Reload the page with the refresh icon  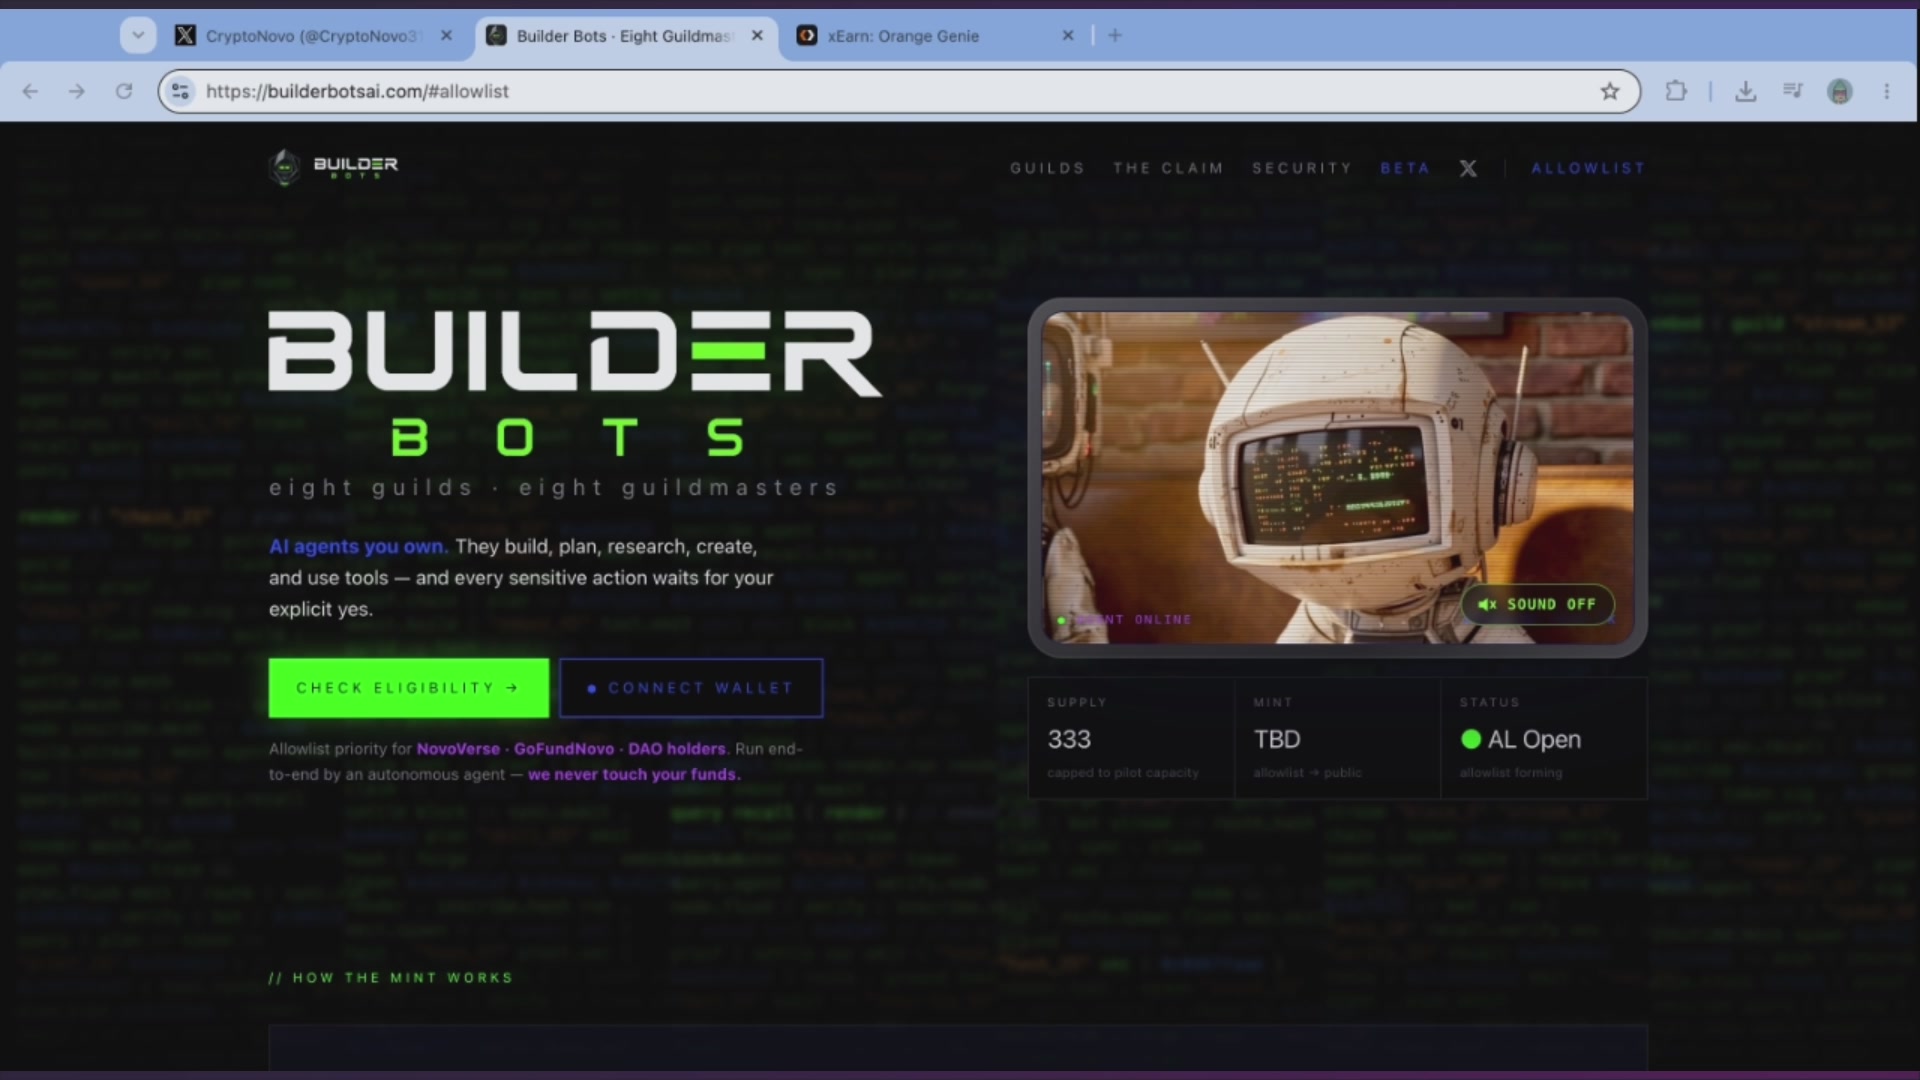click(x=124, y=91)
